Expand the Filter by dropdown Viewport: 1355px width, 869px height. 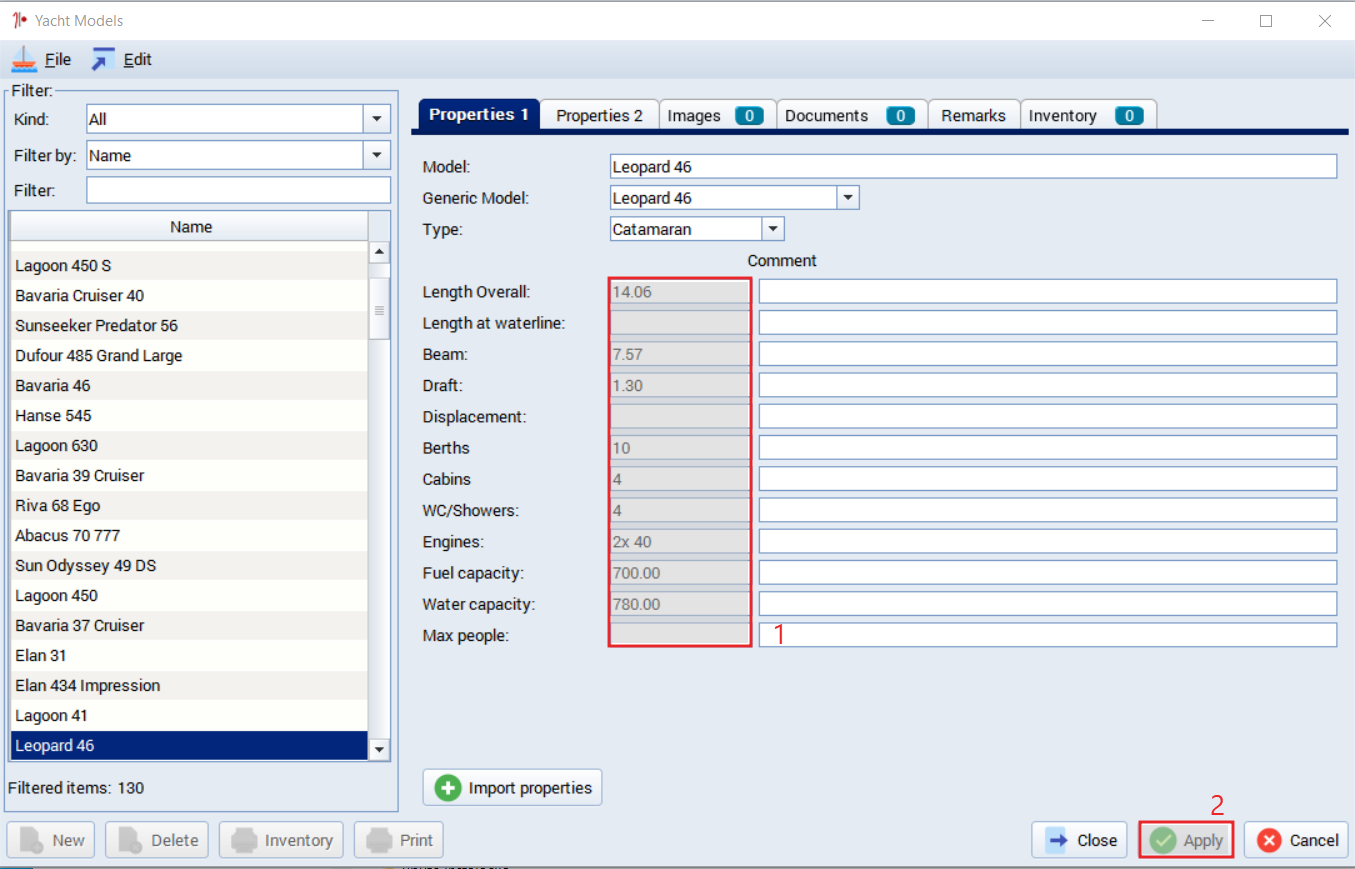click(x=376, y=155)
